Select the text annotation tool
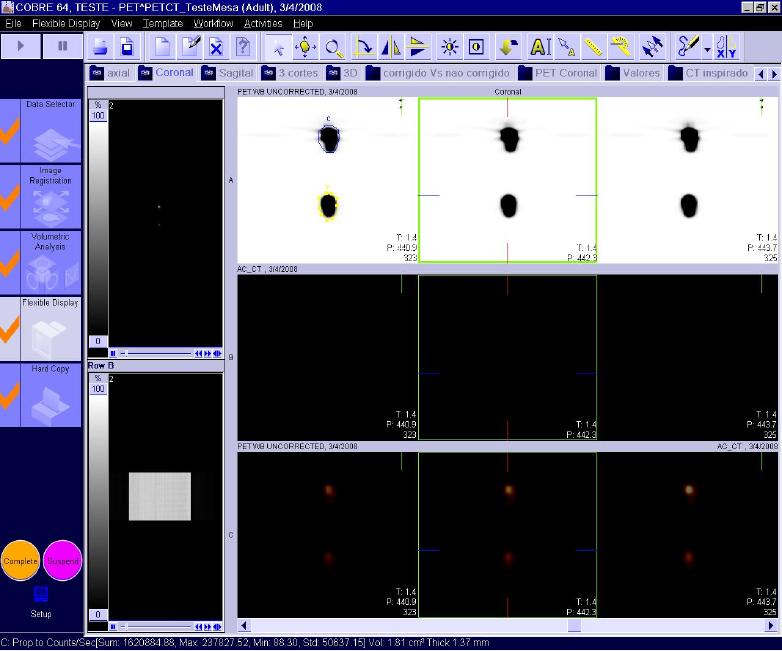Viewport: 782px width, 651px height. 540,47
